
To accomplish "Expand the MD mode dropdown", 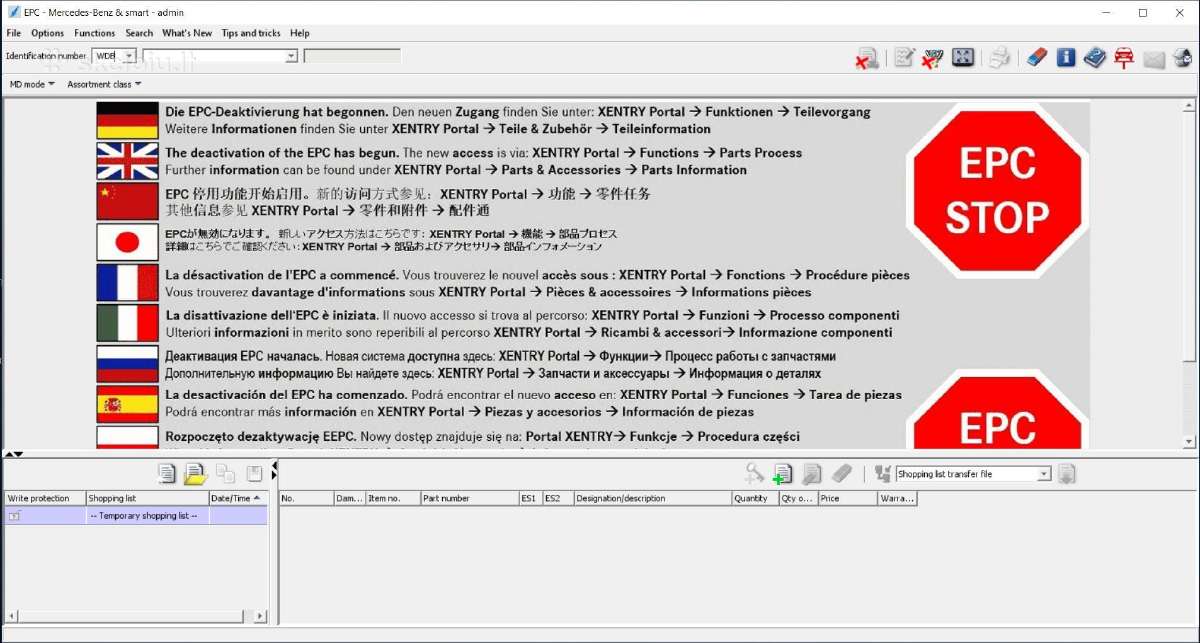I will [x=33, y=84].
